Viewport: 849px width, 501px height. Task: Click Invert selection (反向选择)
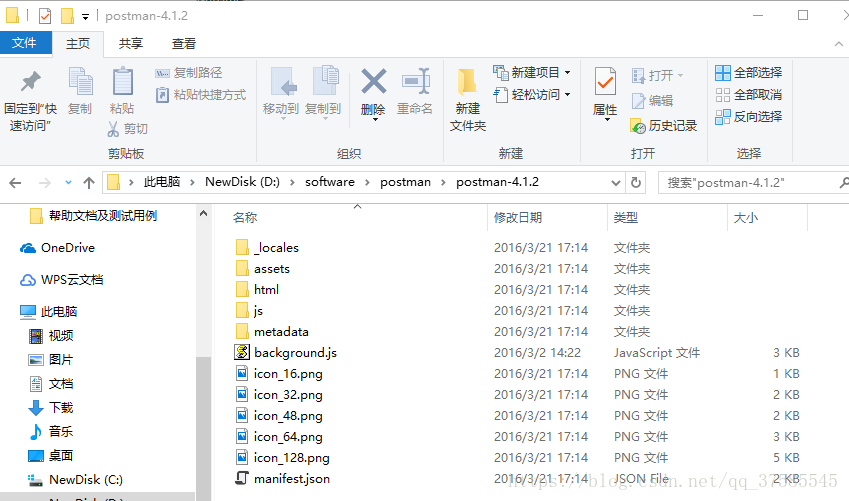[749, 116]
